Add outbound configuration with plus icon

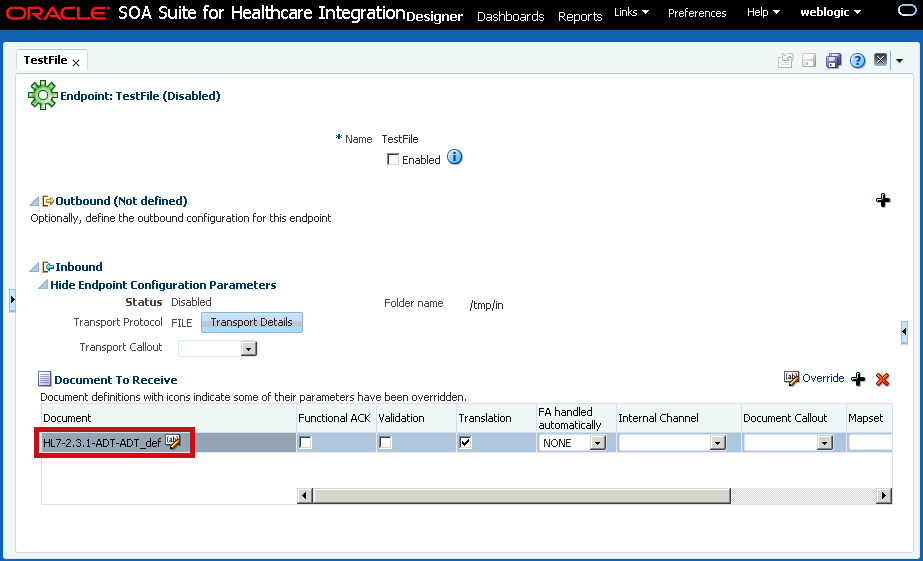[x=882, y=201]
